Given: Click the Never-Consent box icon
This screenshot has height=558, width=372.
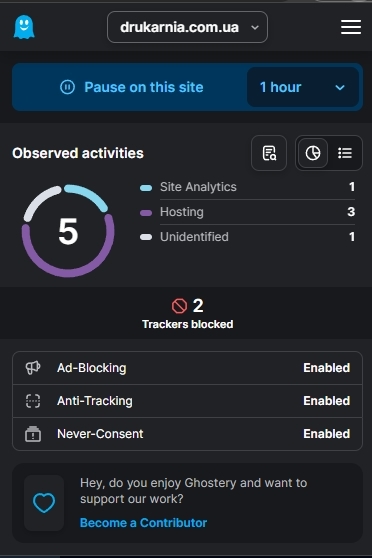Looking at the screenshot, I should coord(33,434).
